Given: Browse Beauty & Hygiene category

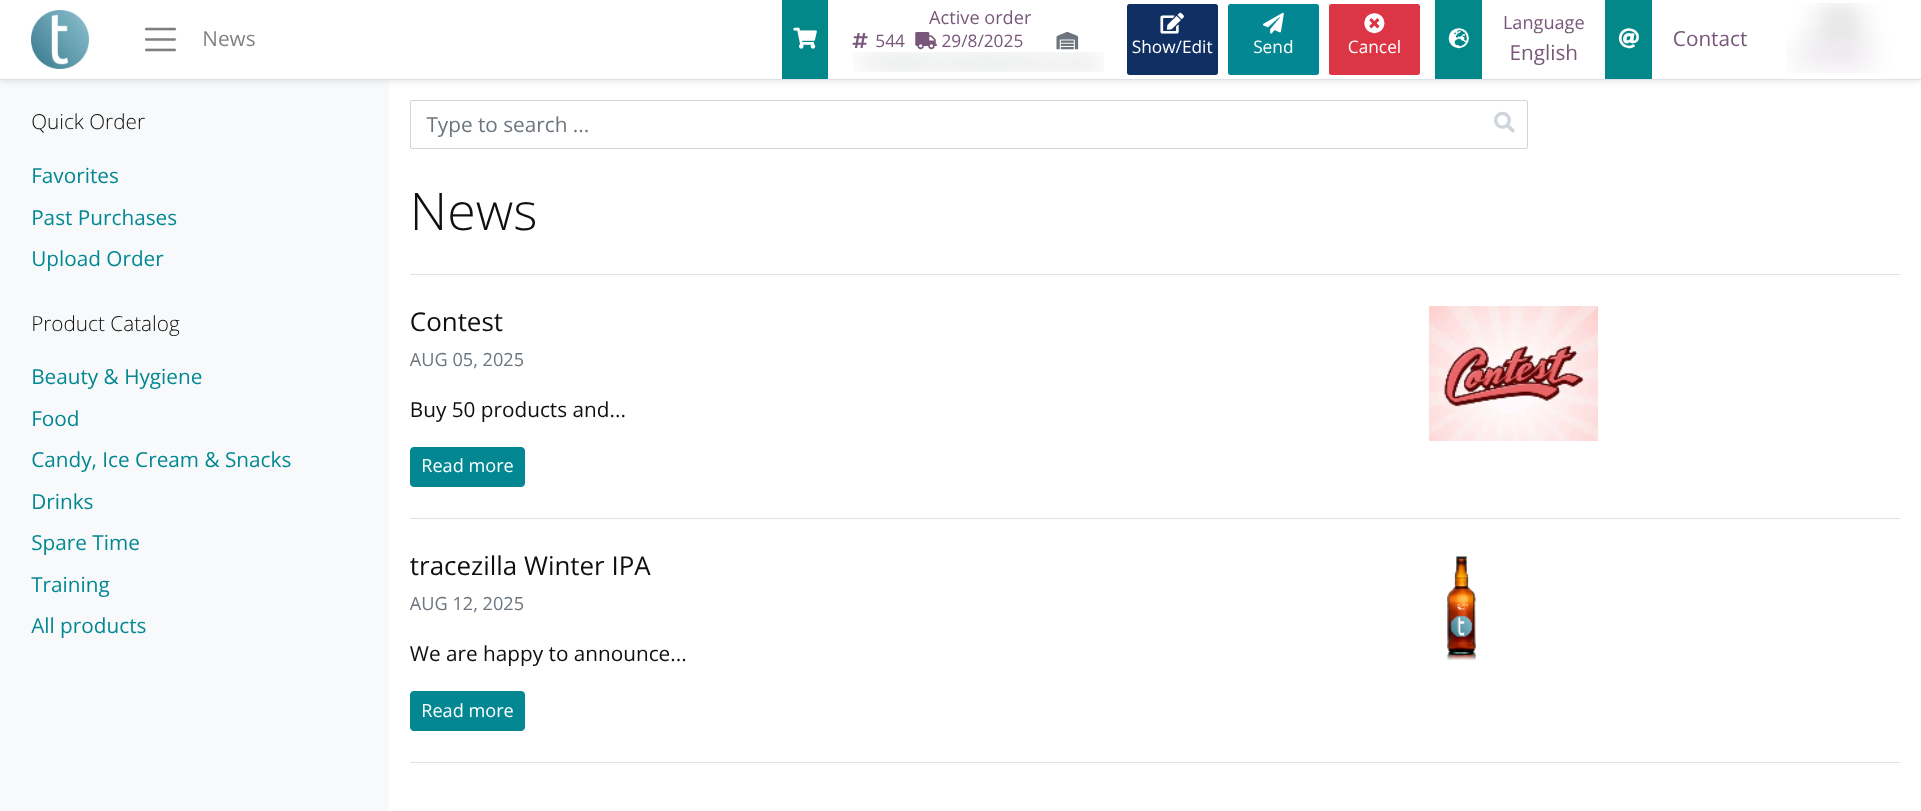Looking at the screenshot, I should [117, 377].
